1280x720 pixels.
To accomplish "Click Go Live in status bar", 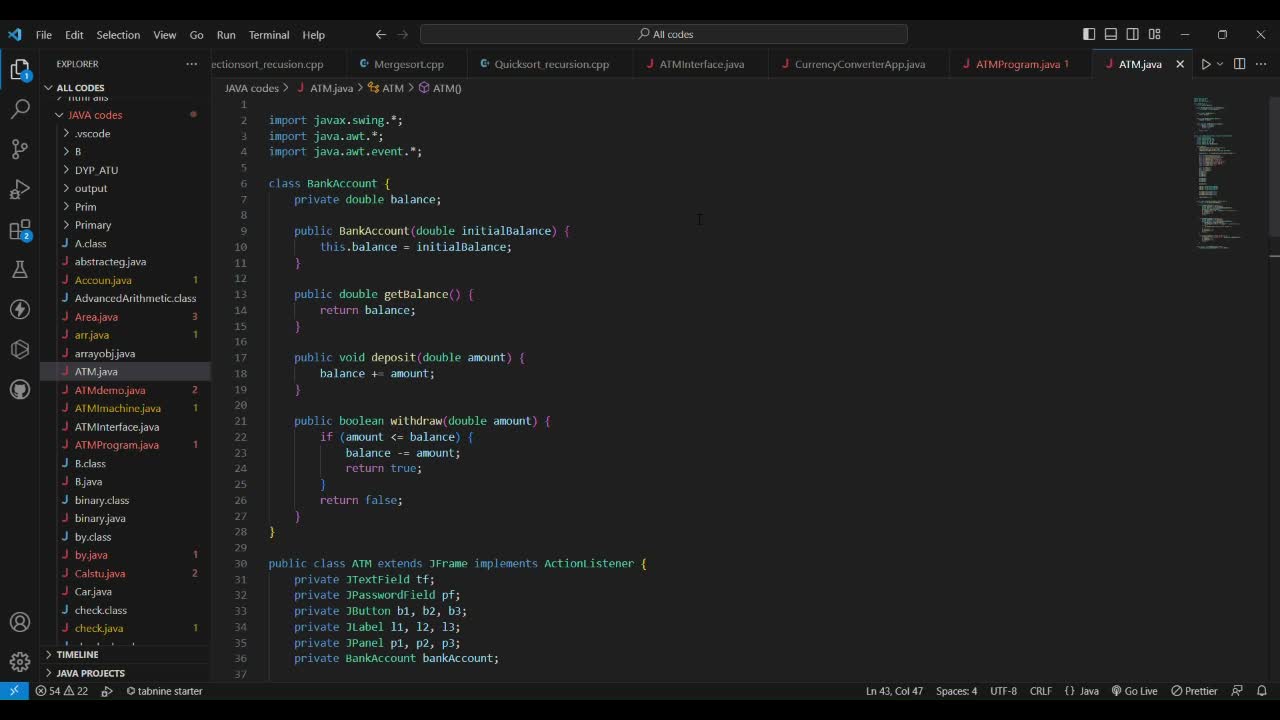I will pyautogui.click(x=1134, y=691).
